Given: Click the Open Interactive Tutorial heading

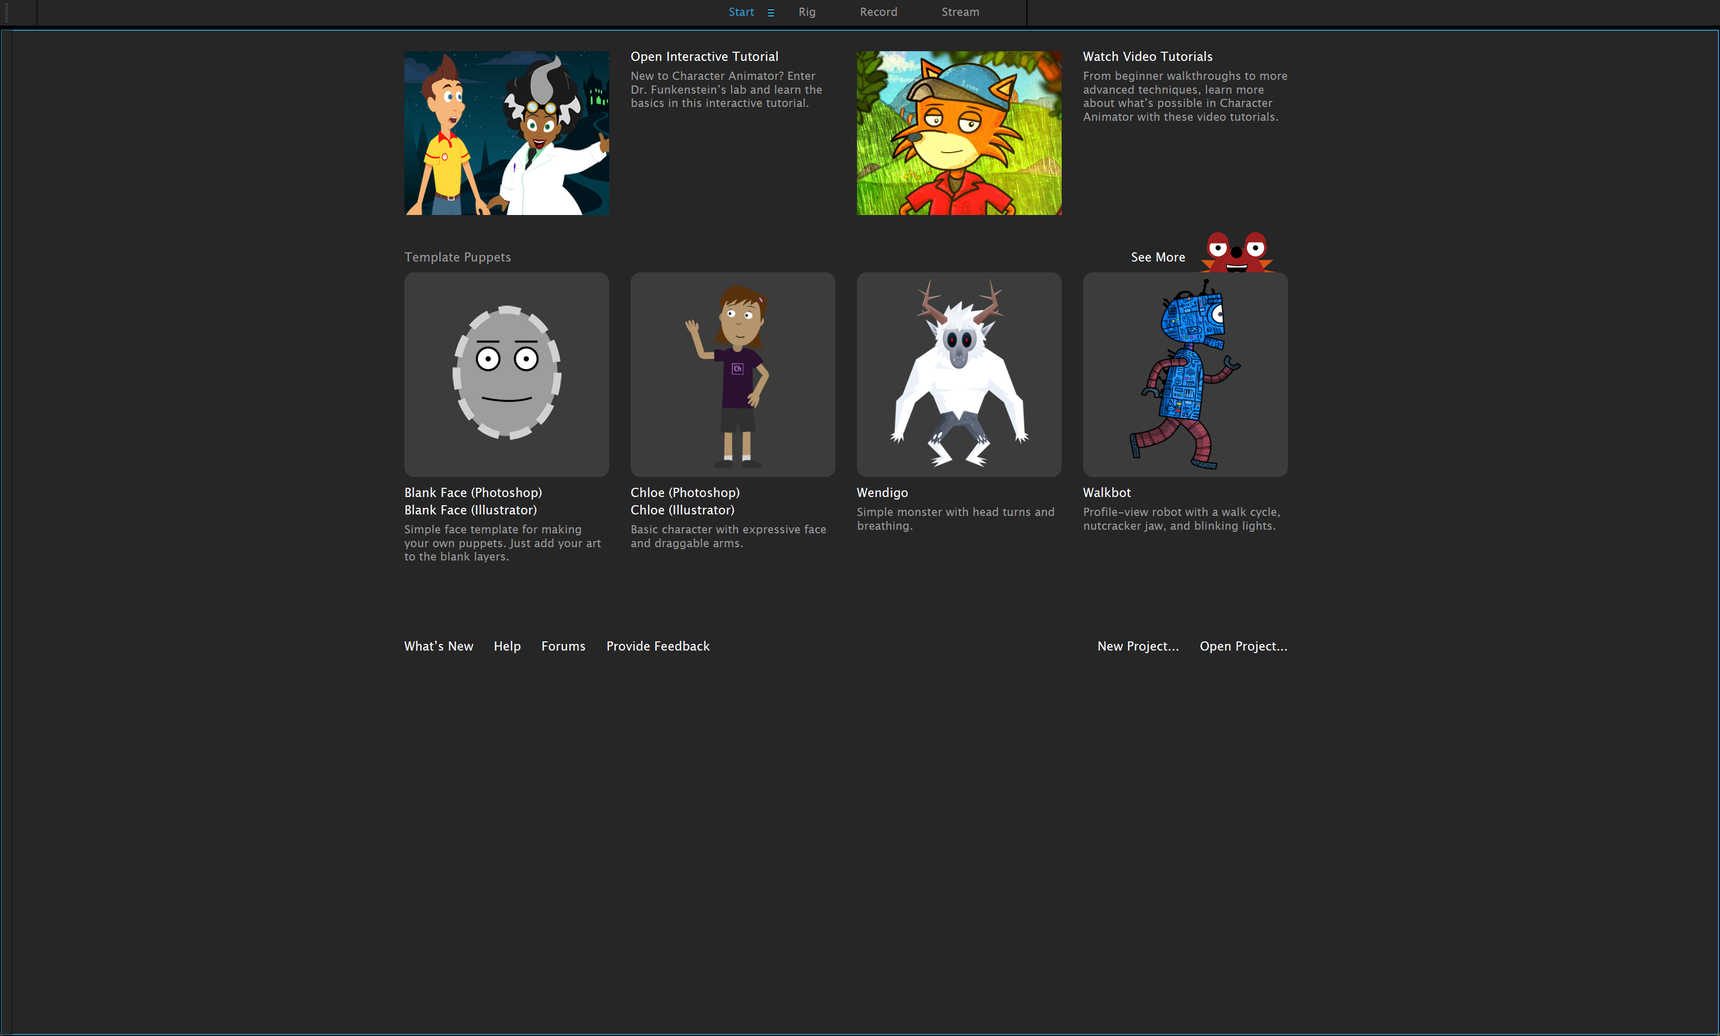Looking at the screenshot, I should click(704, 57).
